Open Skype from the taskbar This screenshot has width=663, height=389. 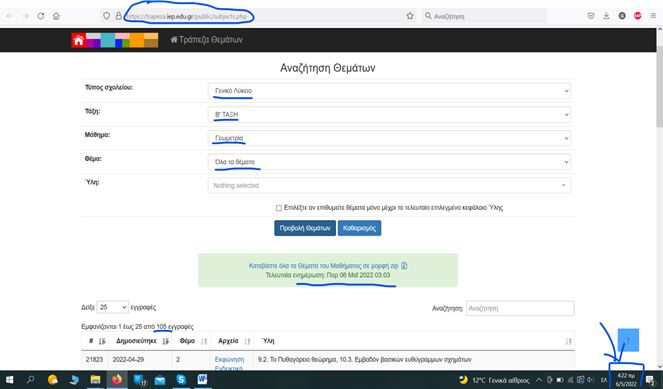click(181, 380)
